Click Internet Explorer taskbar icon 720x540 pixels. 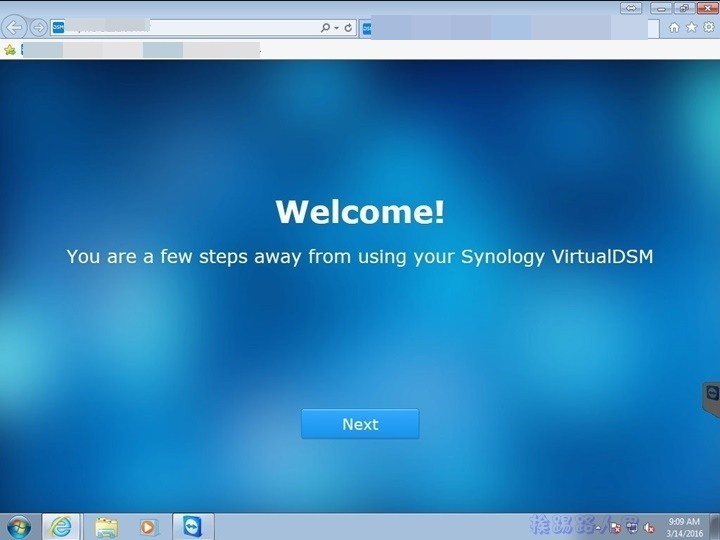[61, 527]
